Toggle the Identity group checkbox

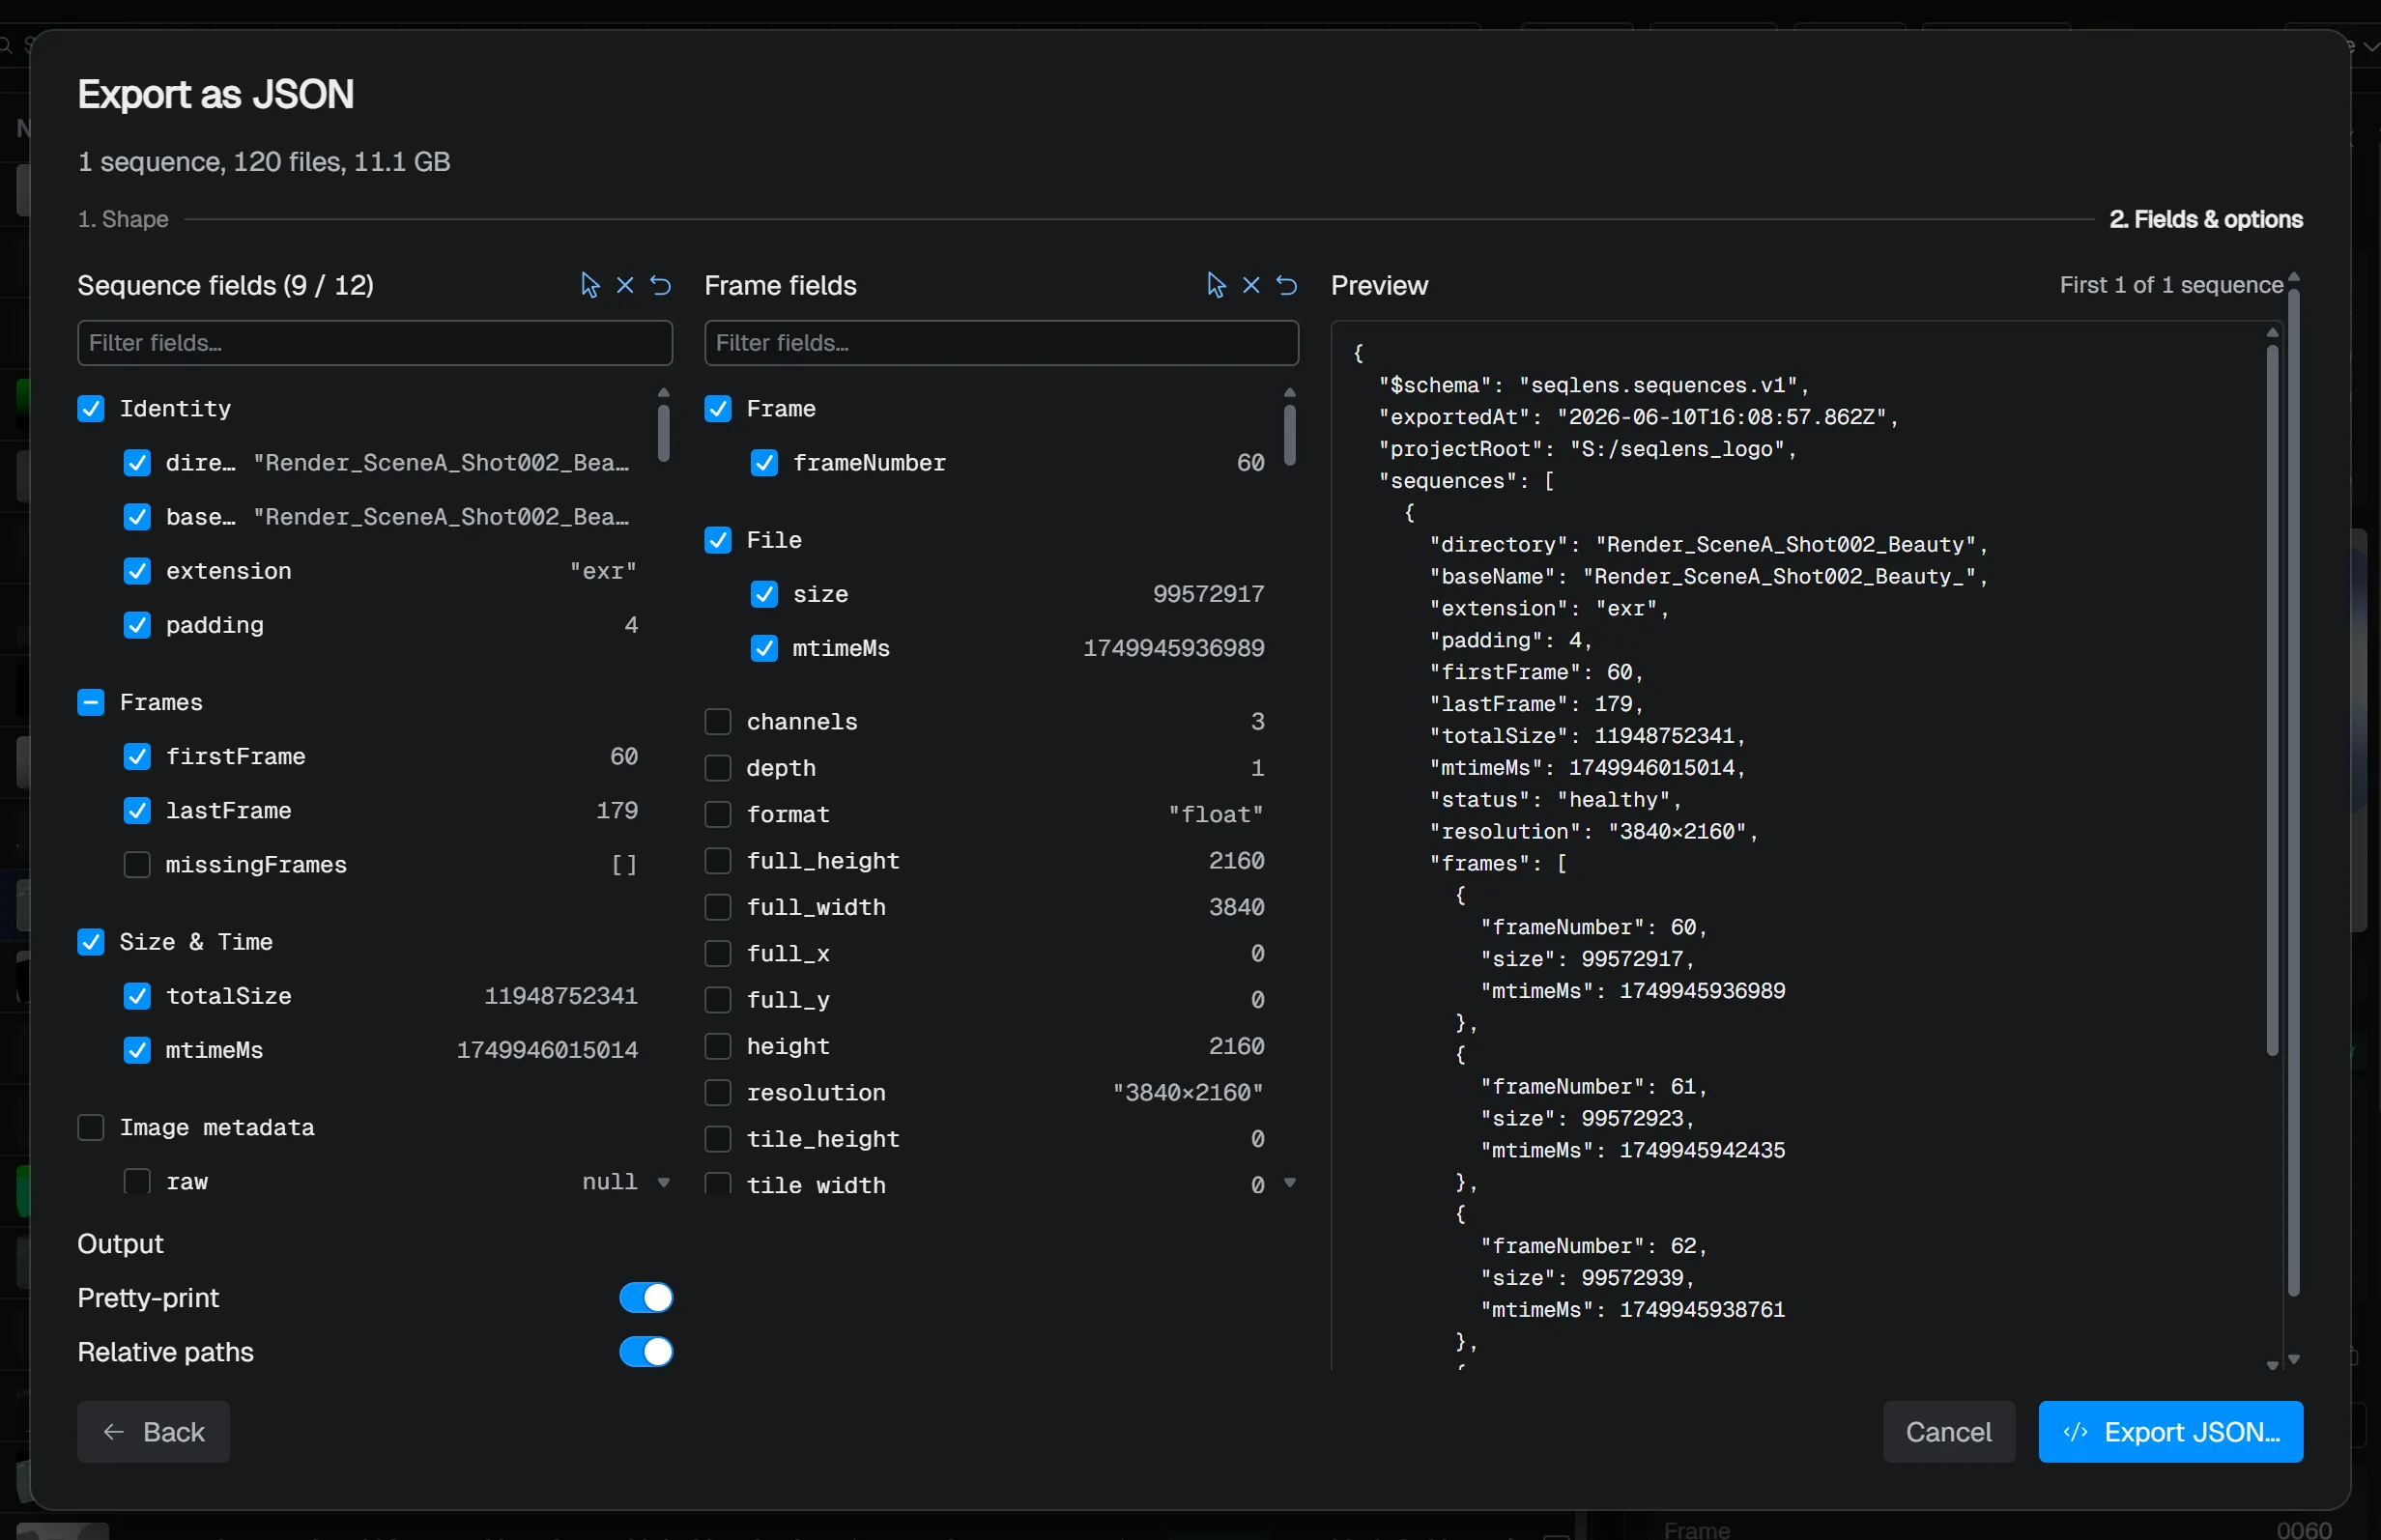(91, 409)
